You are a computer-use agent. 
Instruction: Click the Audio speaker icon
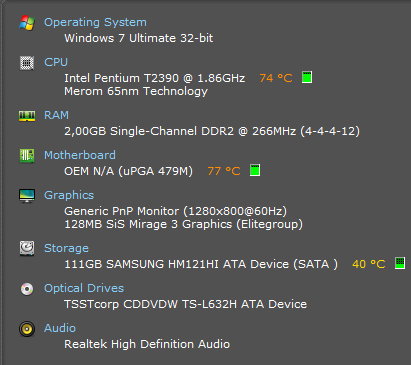(27, 329)
